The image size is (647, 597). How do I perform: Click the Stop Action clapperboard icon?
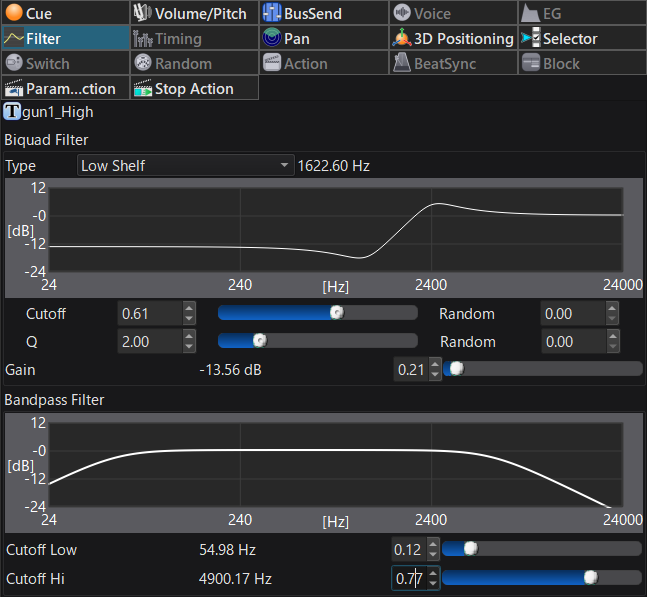click(x=142, y=89)
